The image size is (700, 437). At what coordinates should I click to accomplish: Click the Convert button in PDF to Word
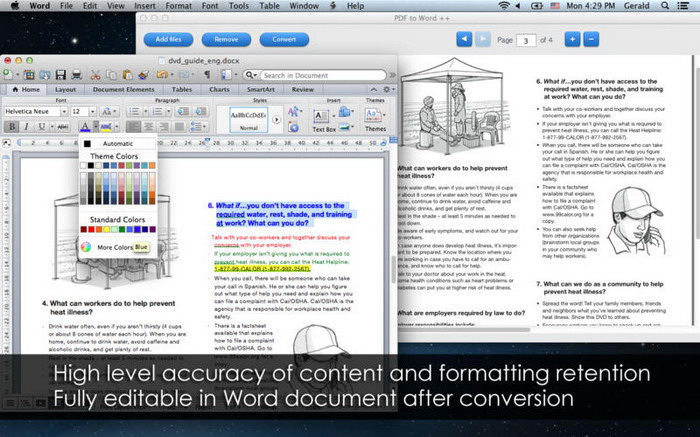click(x=284, y=39)
